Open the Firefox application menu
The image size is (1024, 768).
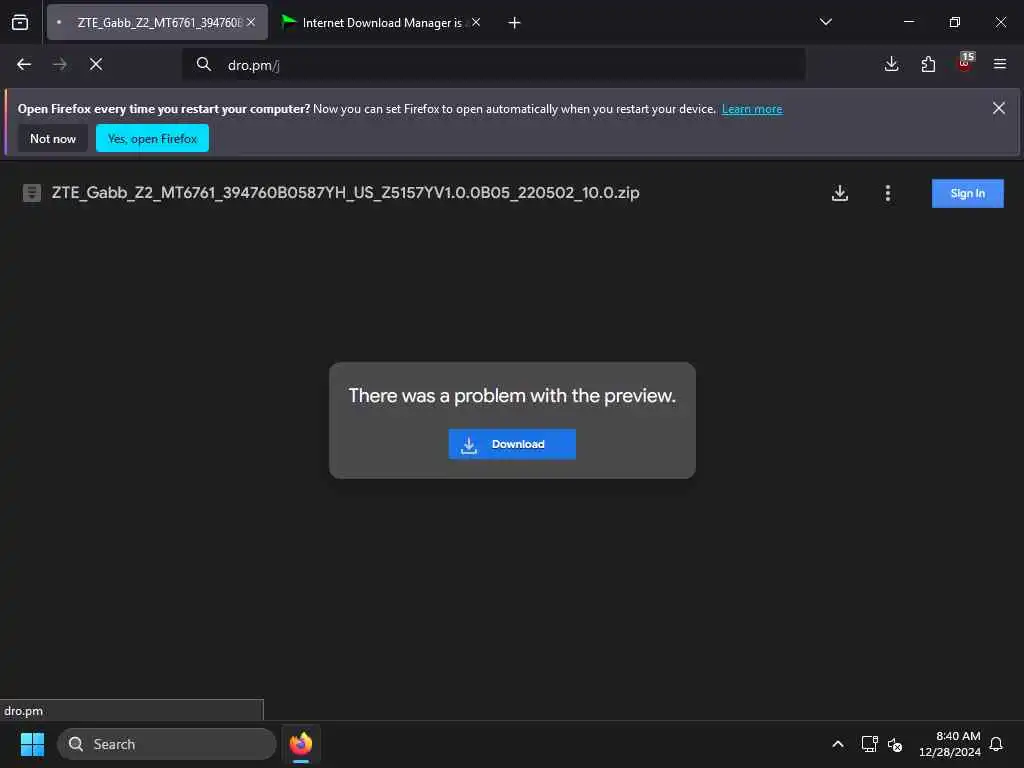pos(1000,64)
